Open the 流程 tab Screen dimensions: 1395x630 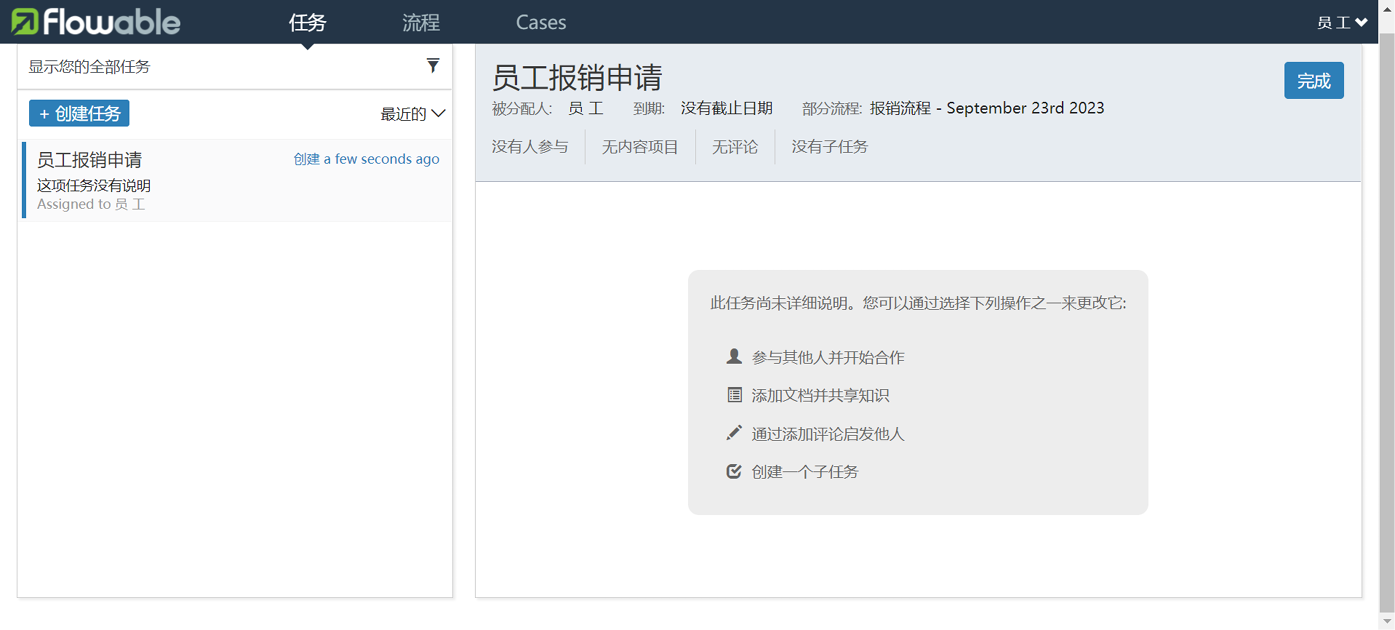click(x=421, y=22)
